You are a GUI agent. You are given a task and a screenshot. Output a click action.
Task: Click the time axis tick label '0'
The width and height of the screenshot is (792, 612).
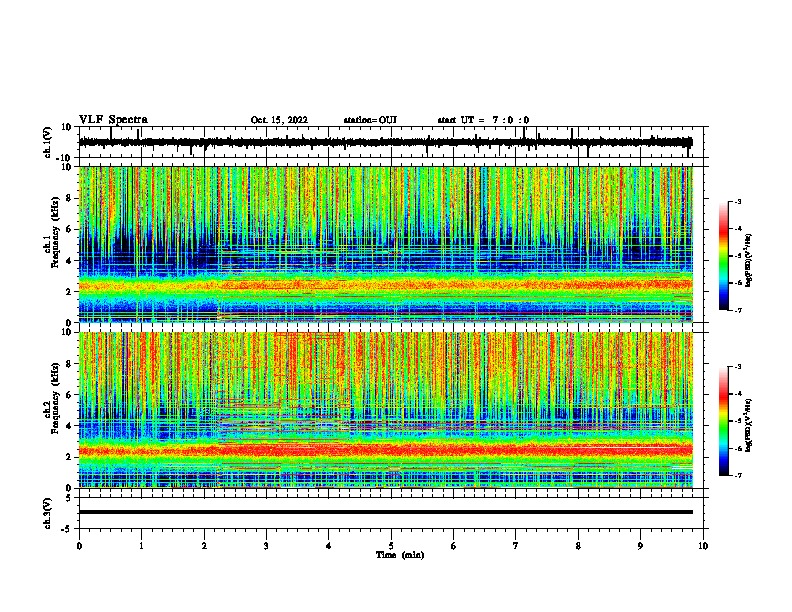[79, 546]
